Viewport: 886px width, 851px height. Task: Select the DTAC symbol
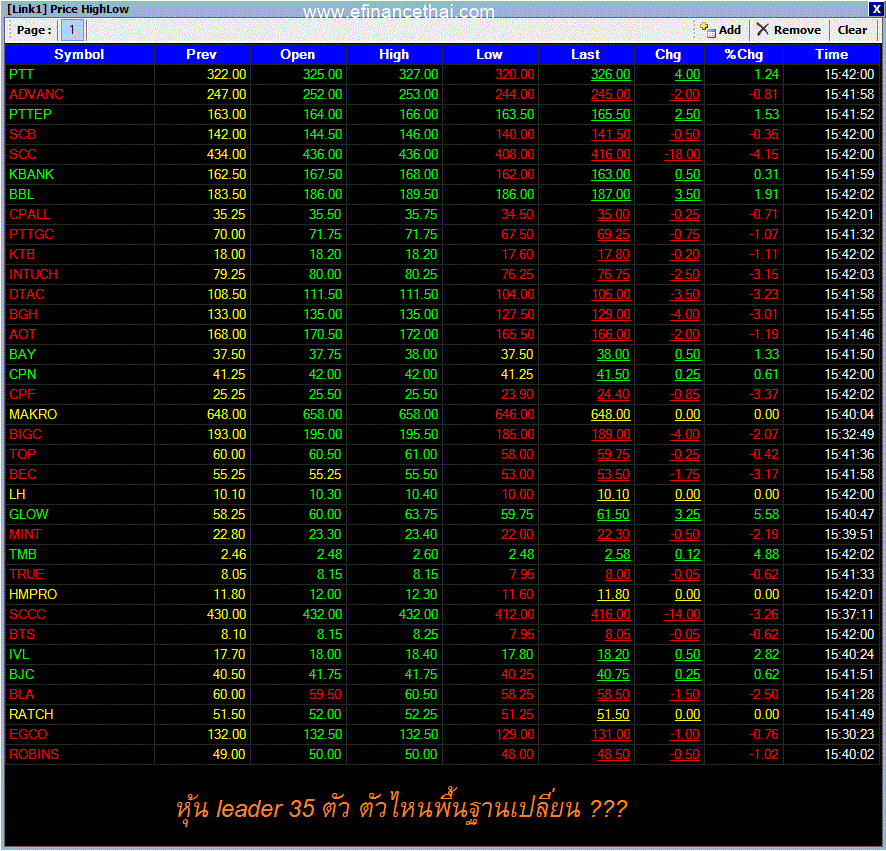27,294
